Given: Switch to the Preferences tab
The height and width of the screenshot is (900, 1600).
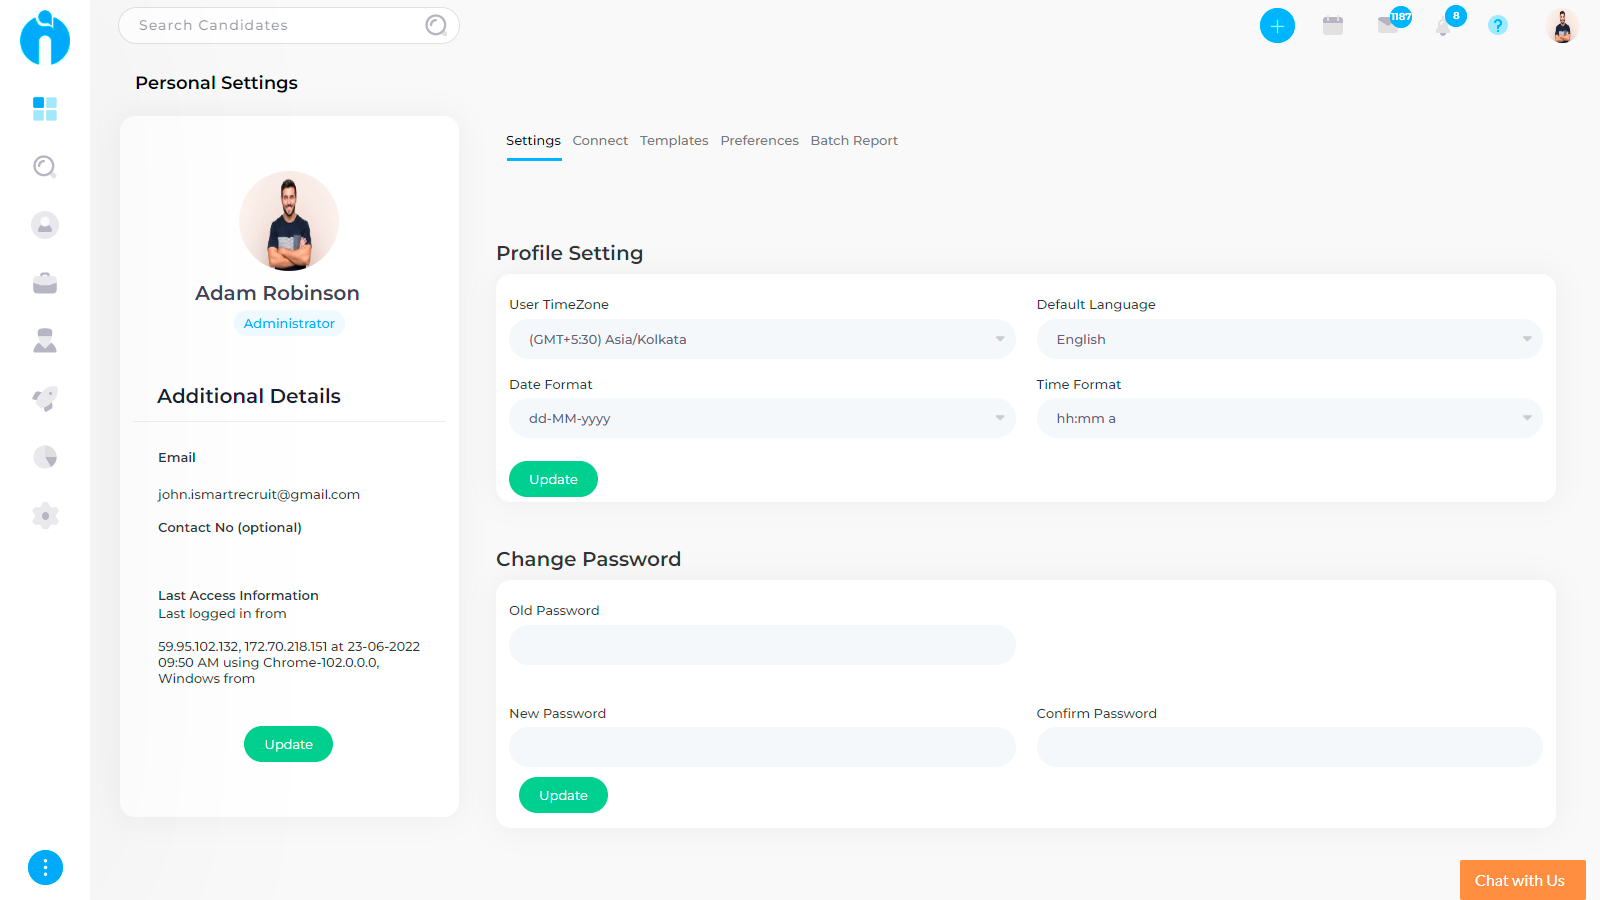Looking at the screenshot, I should (x=759, y=141).
